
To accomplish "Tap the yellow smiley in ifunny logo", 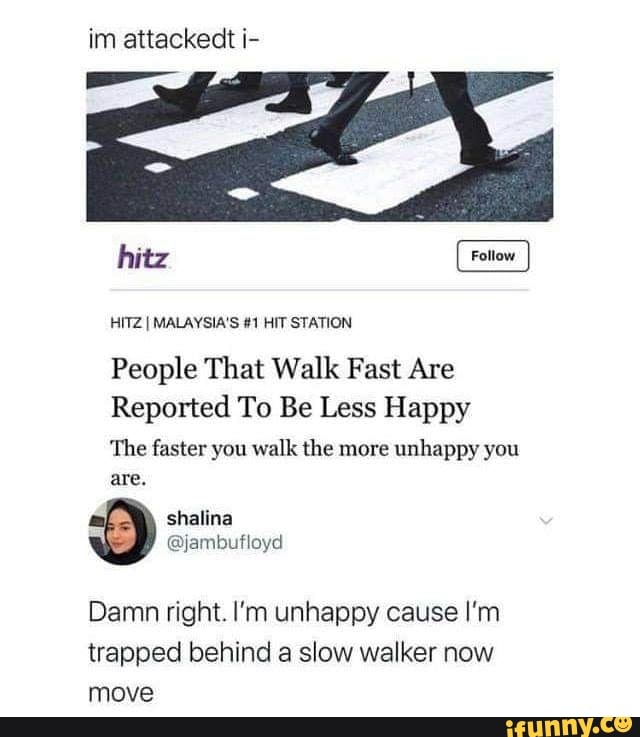I will [x=624, y=723].
